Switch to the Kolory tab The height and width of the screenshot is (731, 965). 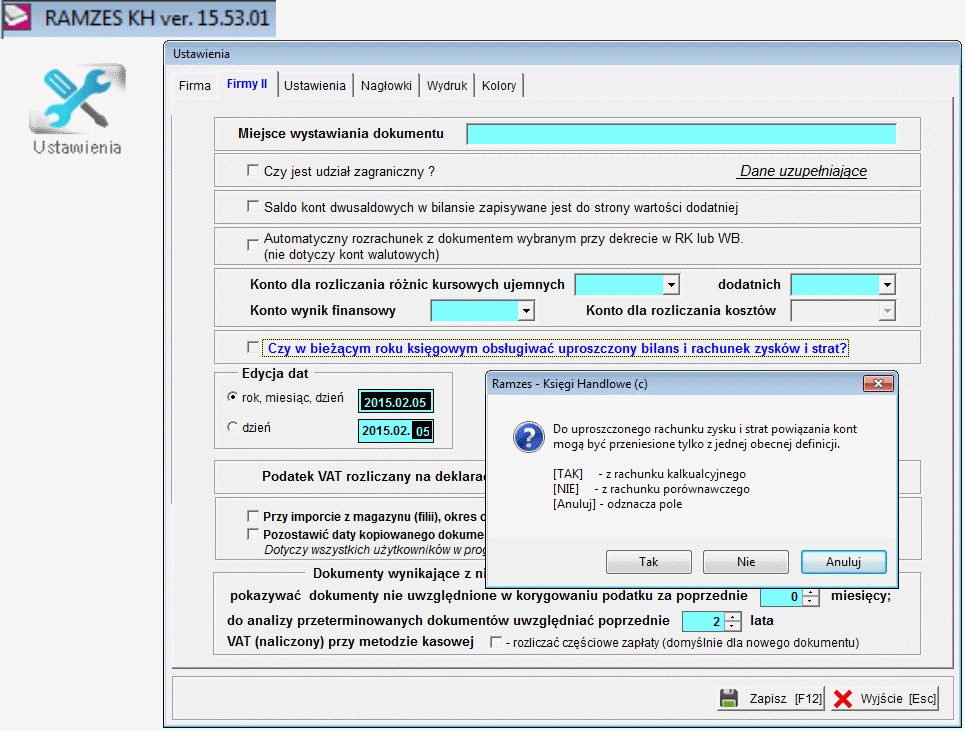499,86
